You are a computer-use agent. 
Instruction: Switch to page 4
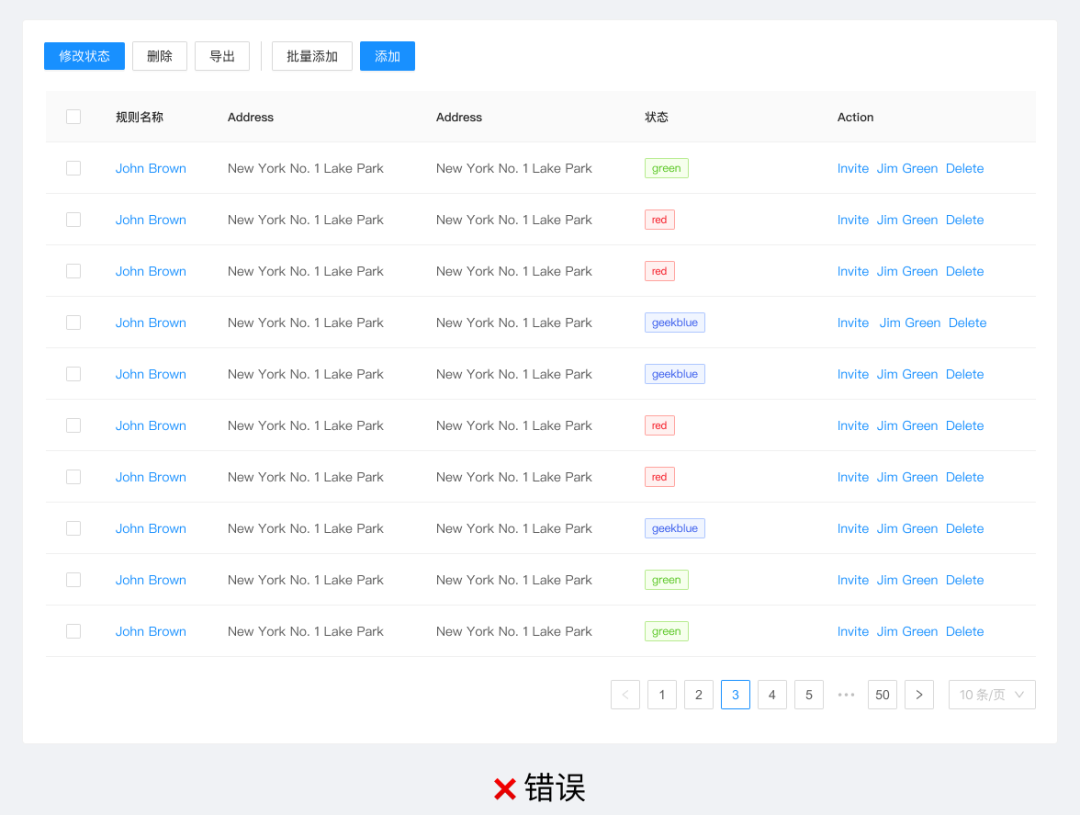click(772, 695)
